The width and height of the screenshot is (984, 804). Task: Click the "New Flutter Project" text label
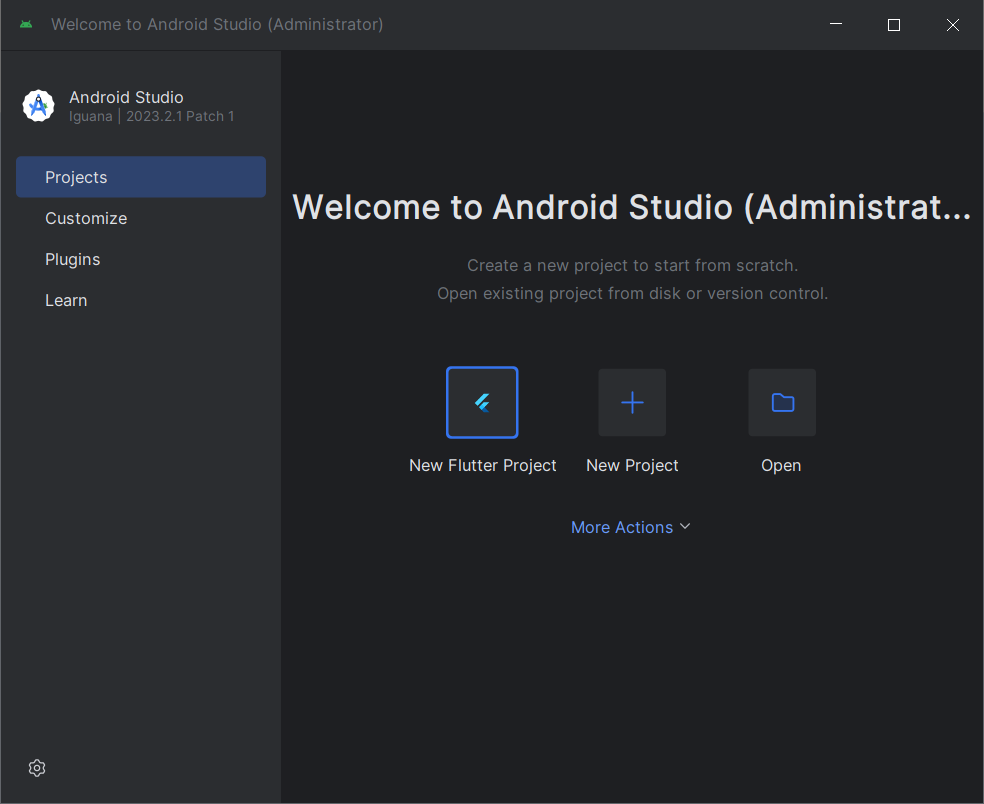pos(483,465)
